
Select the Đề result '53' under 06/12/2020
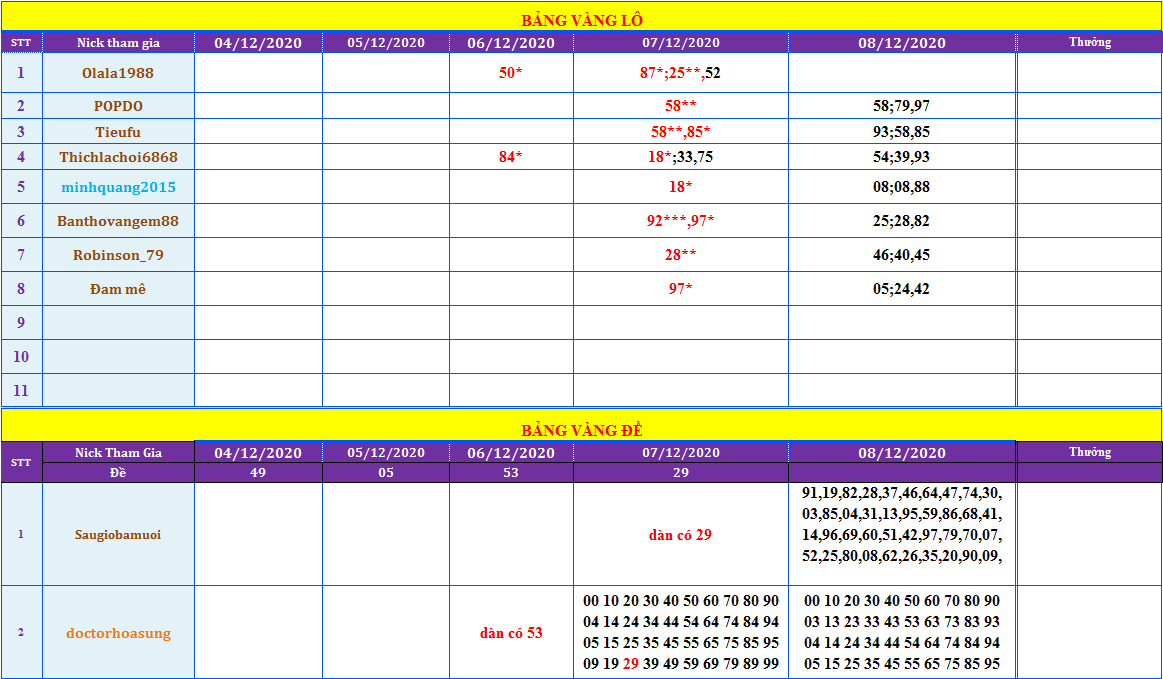(511, 473)
